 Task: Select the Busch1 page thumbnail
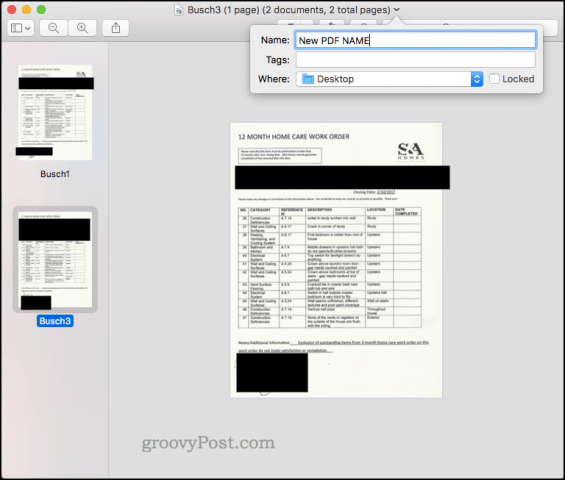55,112
